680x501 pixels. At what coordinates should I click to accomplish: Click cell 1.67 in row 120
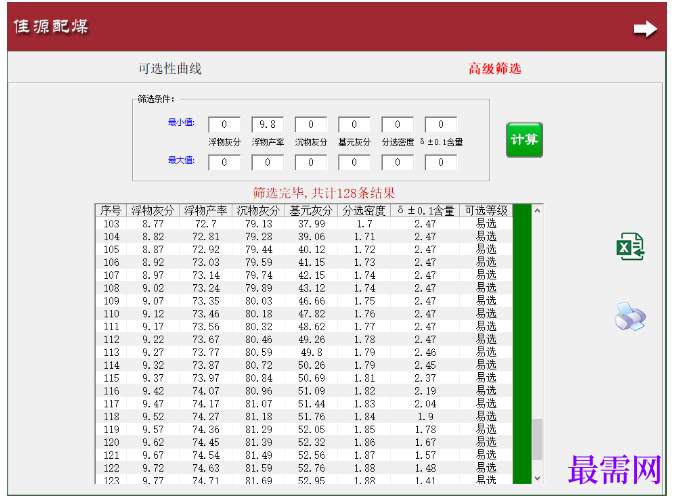(x=425, y=442)
